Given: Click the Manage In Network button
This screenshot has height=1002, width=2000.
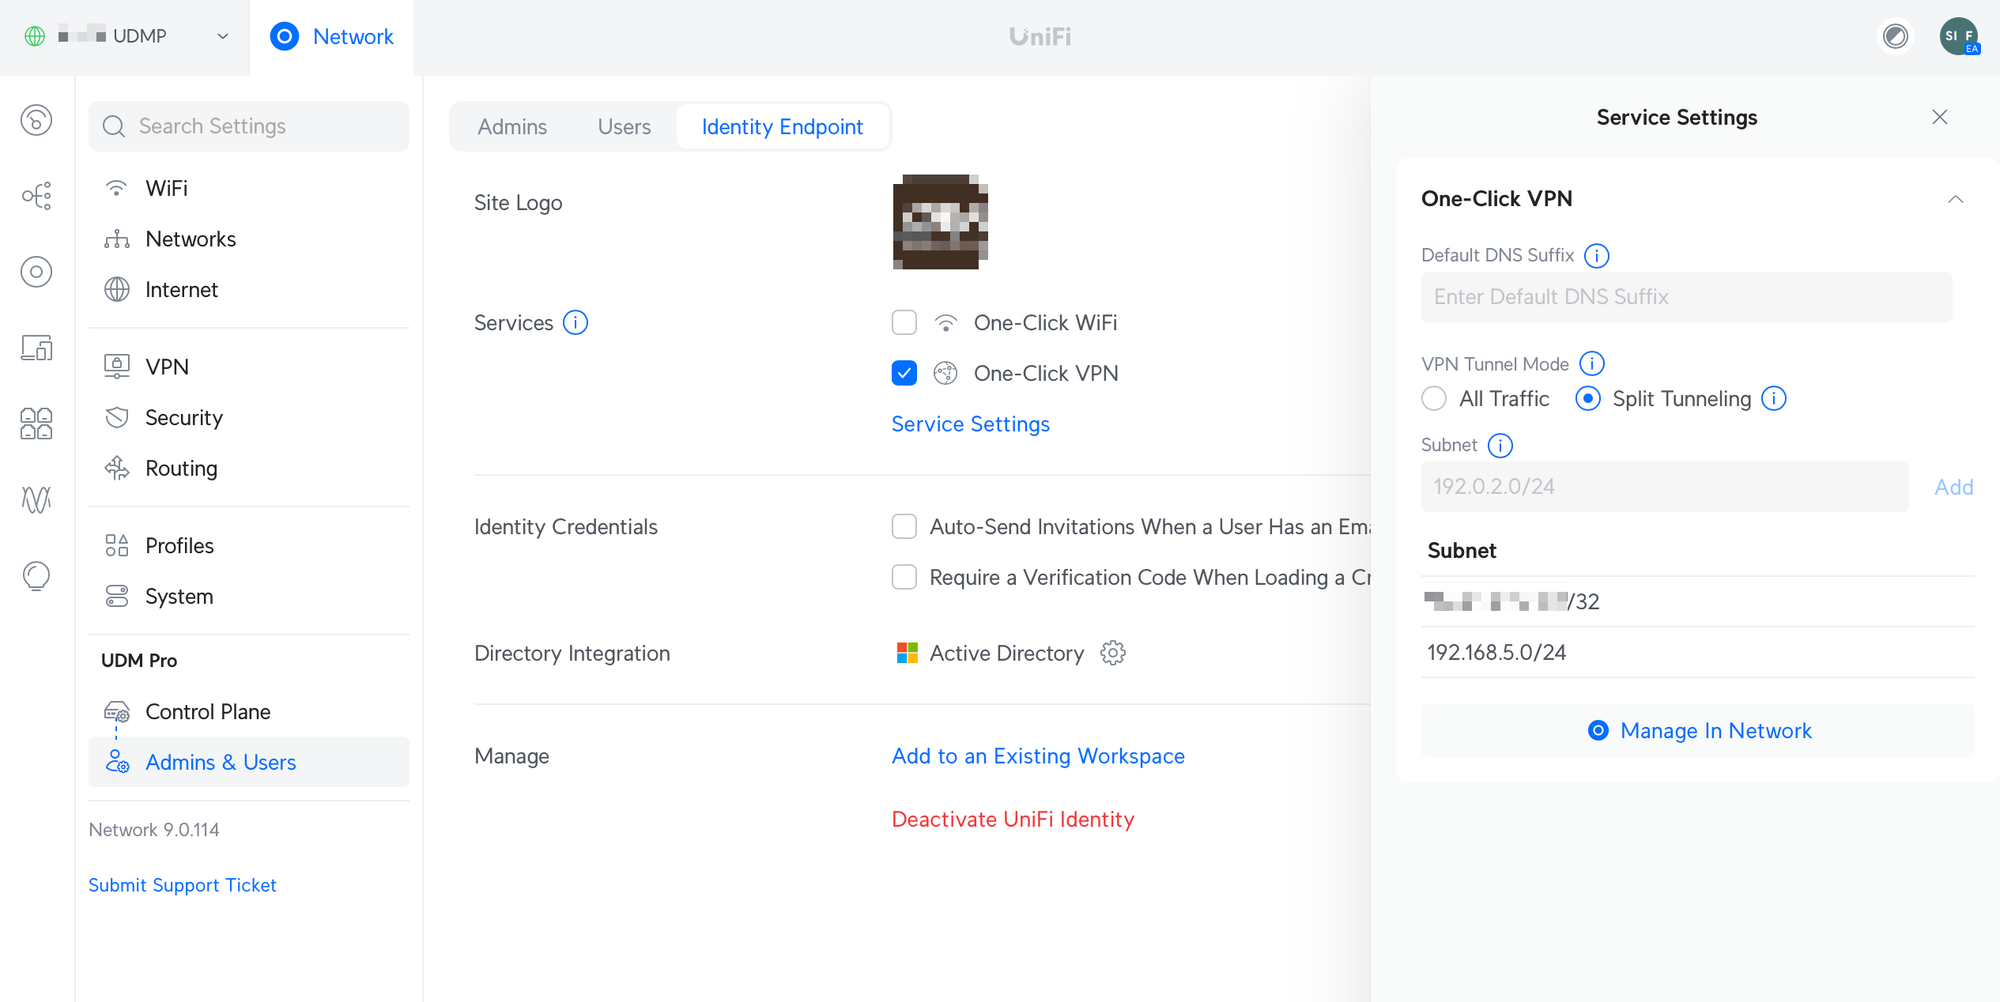Looking at the screenshot, I should click(1698, 731).
